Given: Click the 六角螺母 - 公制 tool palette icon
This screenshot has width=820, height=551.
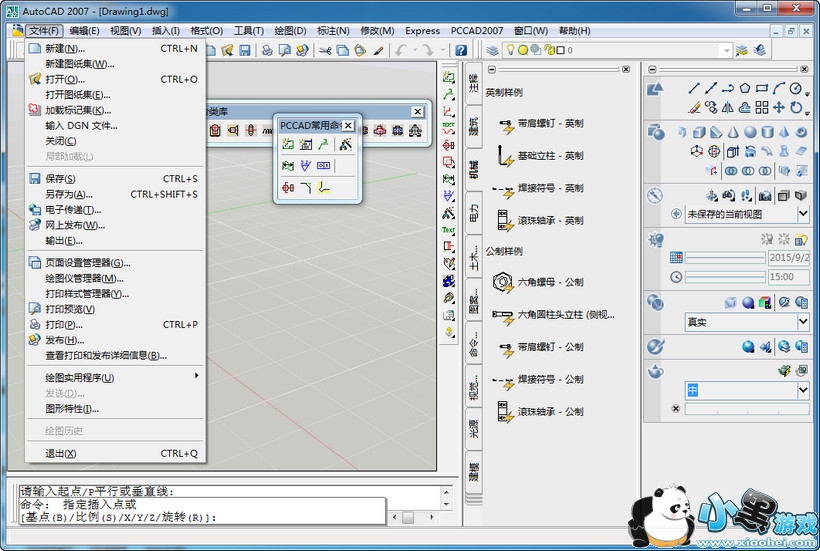Looking at the screenshot, I should click(x=503, y=283).
